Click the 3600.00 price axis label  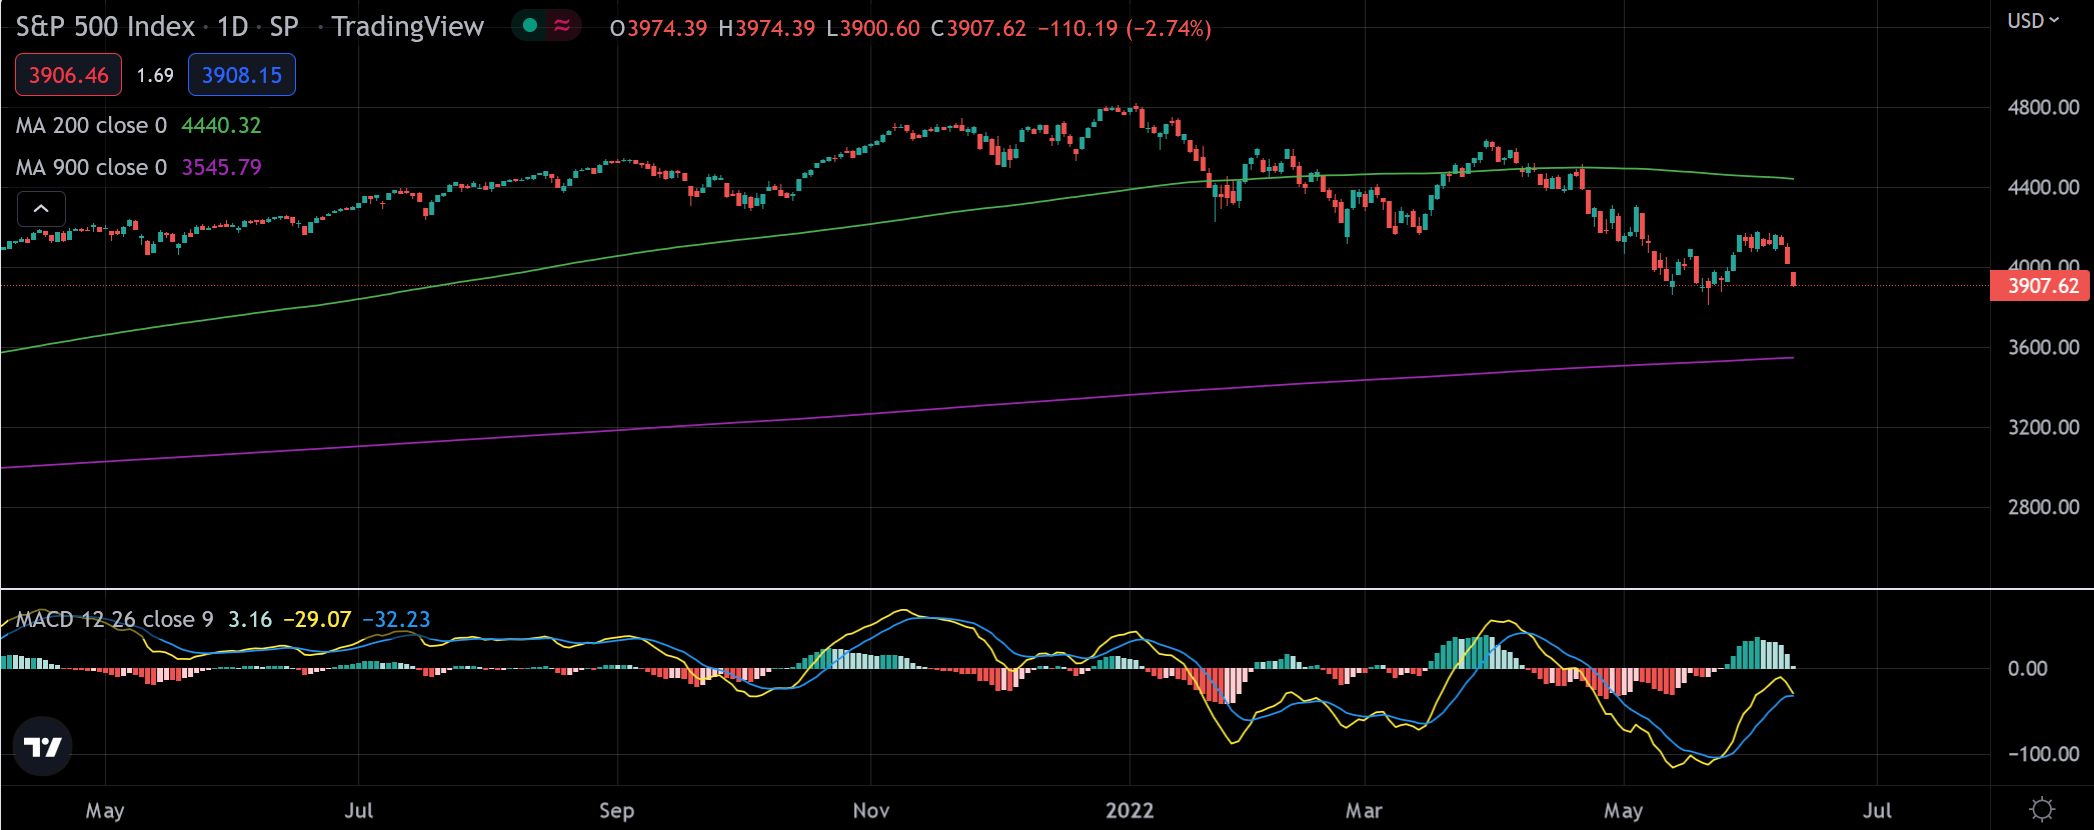(x=2043, y=347)
